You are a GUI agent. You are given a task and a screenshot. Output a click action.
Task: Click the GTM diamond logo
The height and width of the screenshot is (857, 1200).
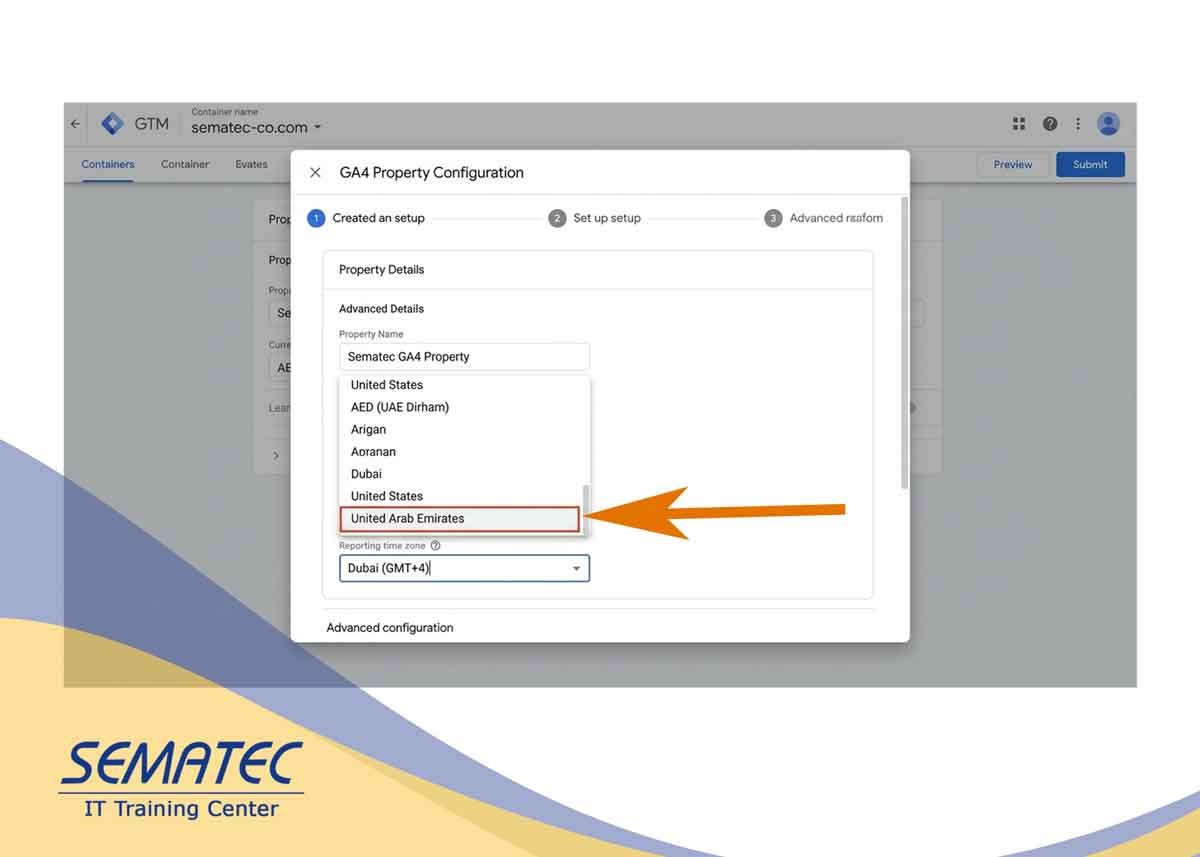112,124
